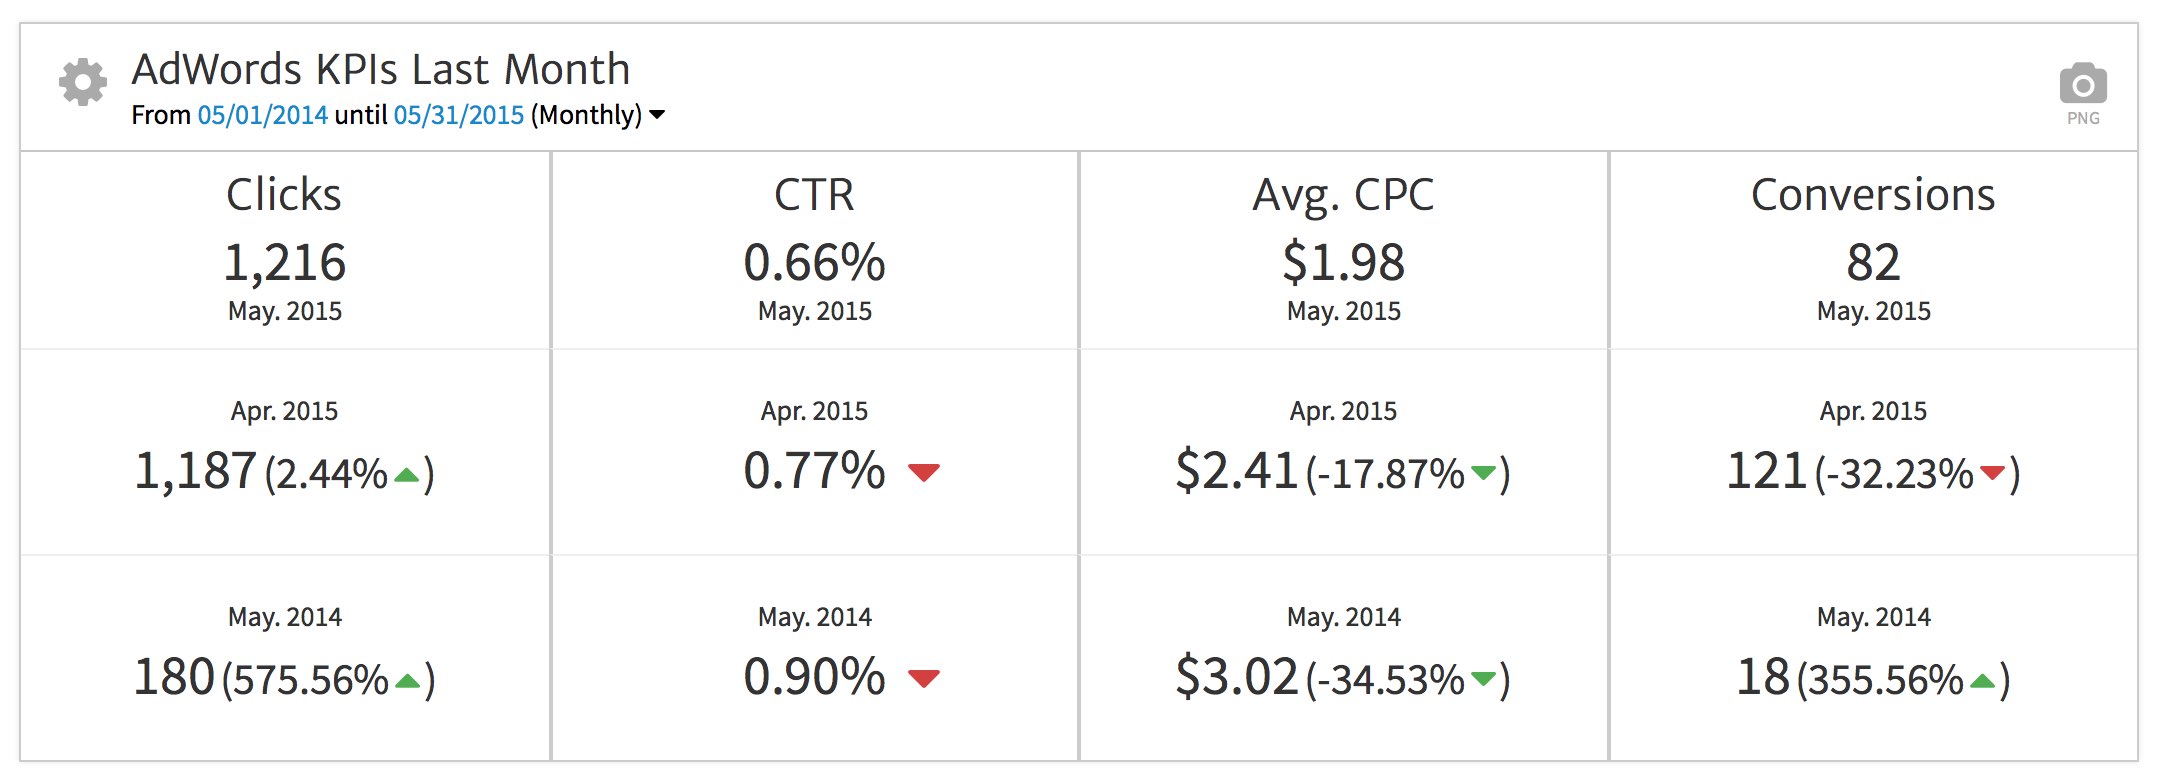The width and height of the screenshot is (2170, 776).
Task: Click red down arrow next to 0.77%
Action: point(923,472)
